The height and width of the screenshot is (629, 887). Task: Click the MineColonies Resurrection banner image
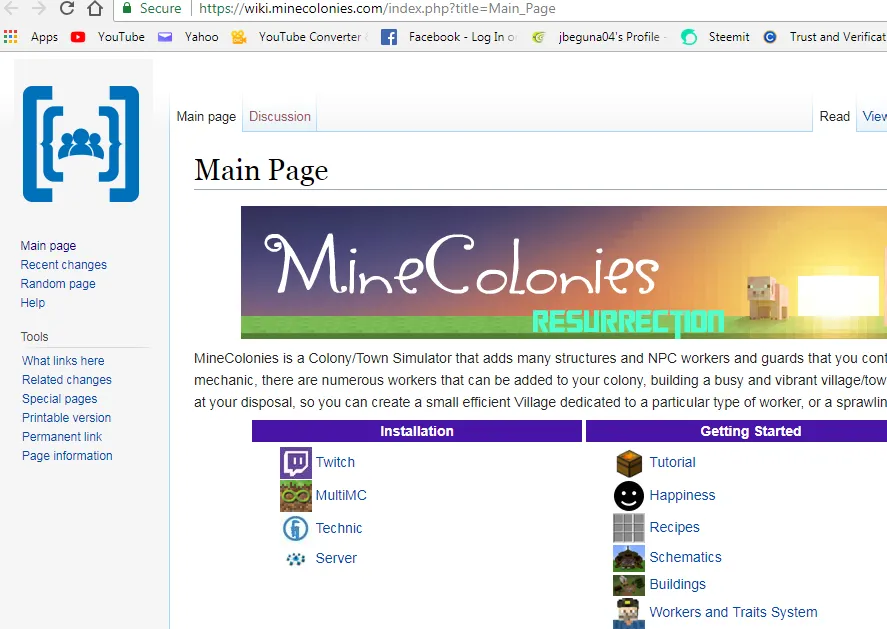coord(564,273)
